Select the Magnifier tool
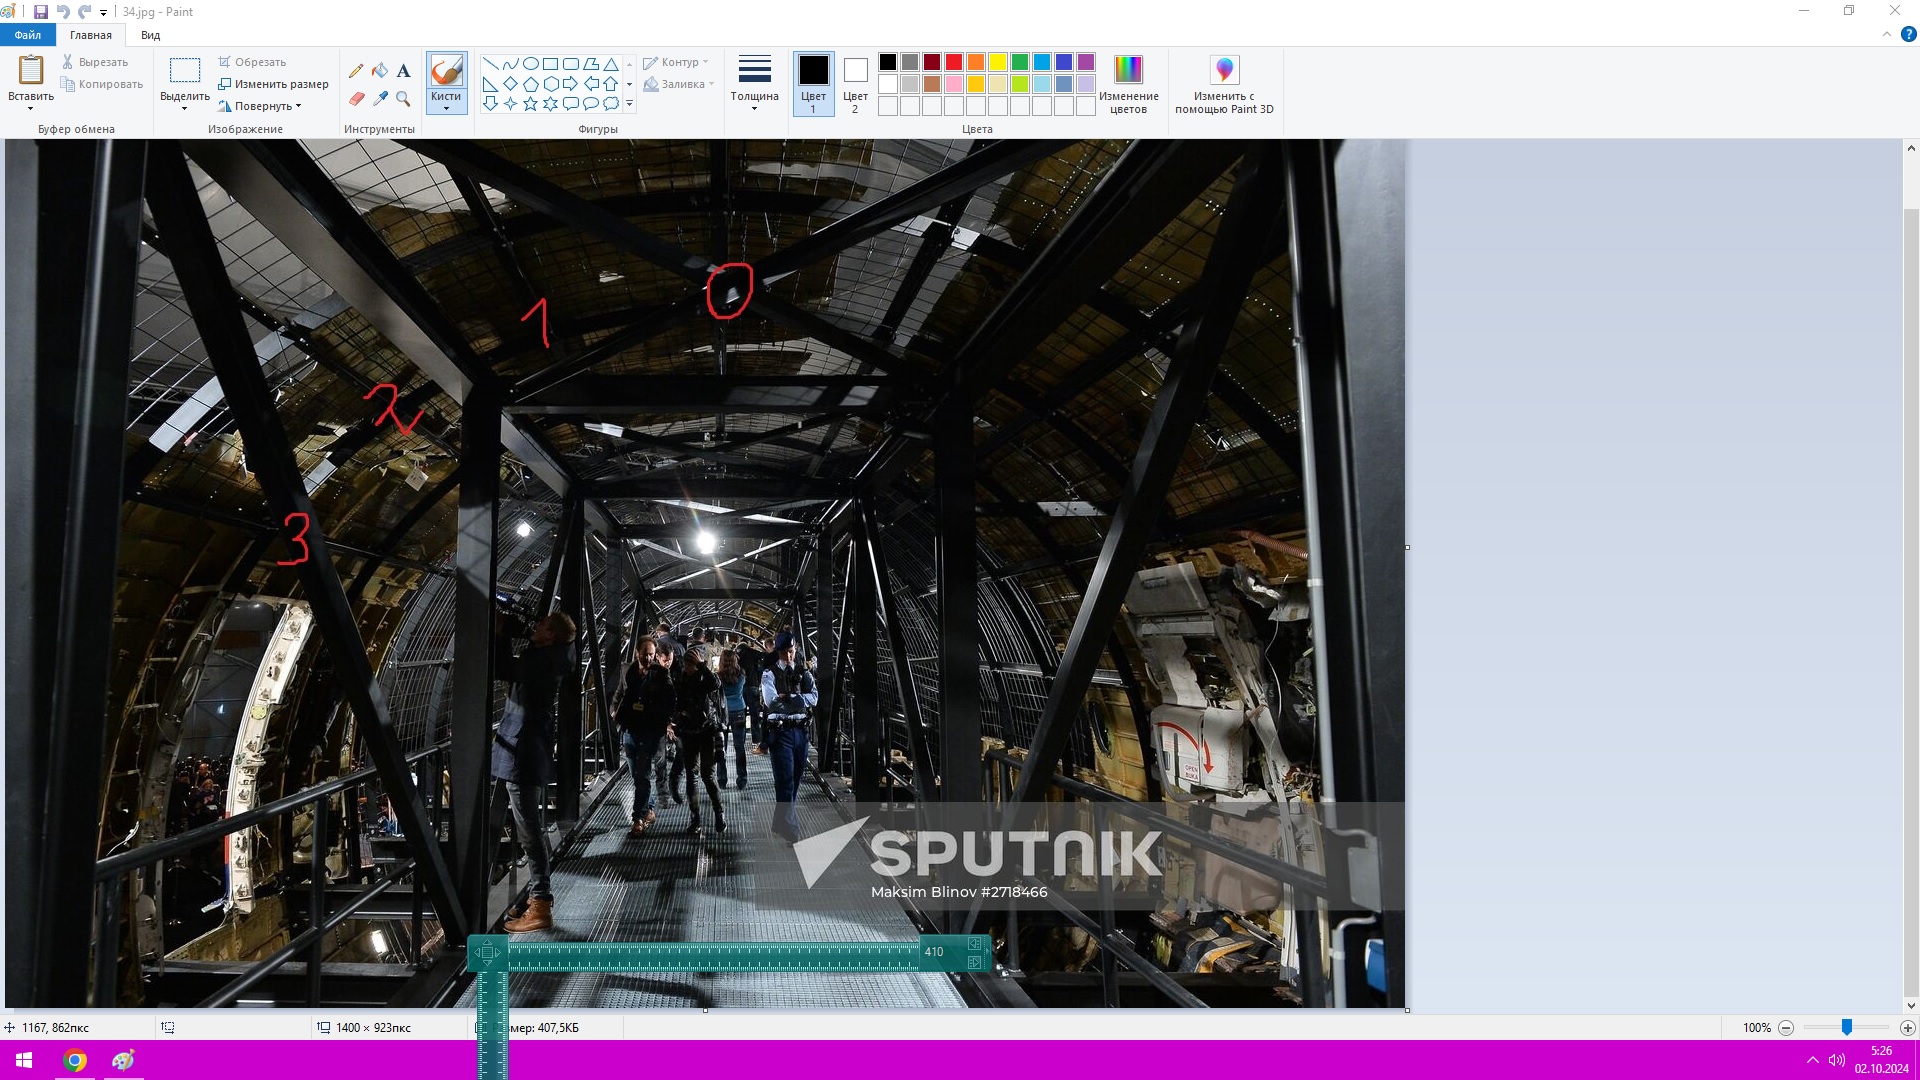This screenshot has width=1920, height=1080. pyautogui.click(x=403, y=99)
